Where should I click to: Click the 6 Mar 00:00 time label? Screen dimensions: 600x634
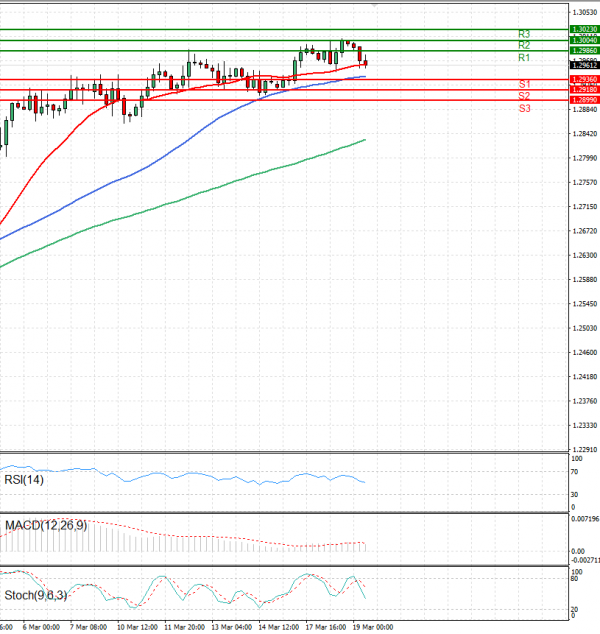pyautogui.click(x=41, y=627)
